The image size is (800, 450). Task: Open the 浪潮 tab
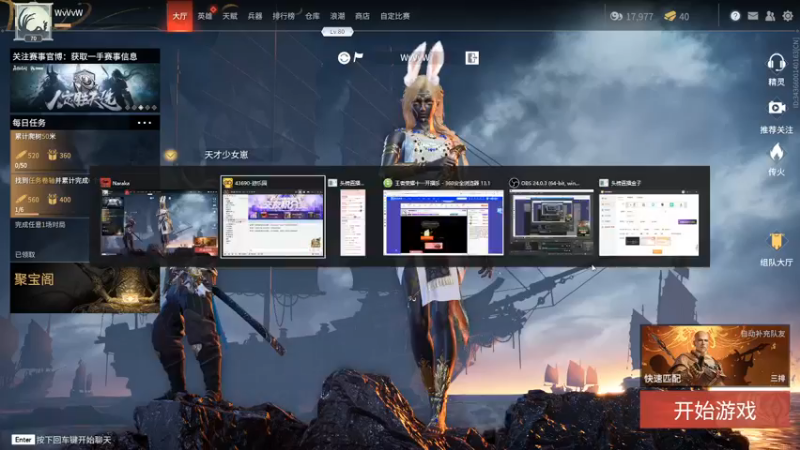coord(337,16)
